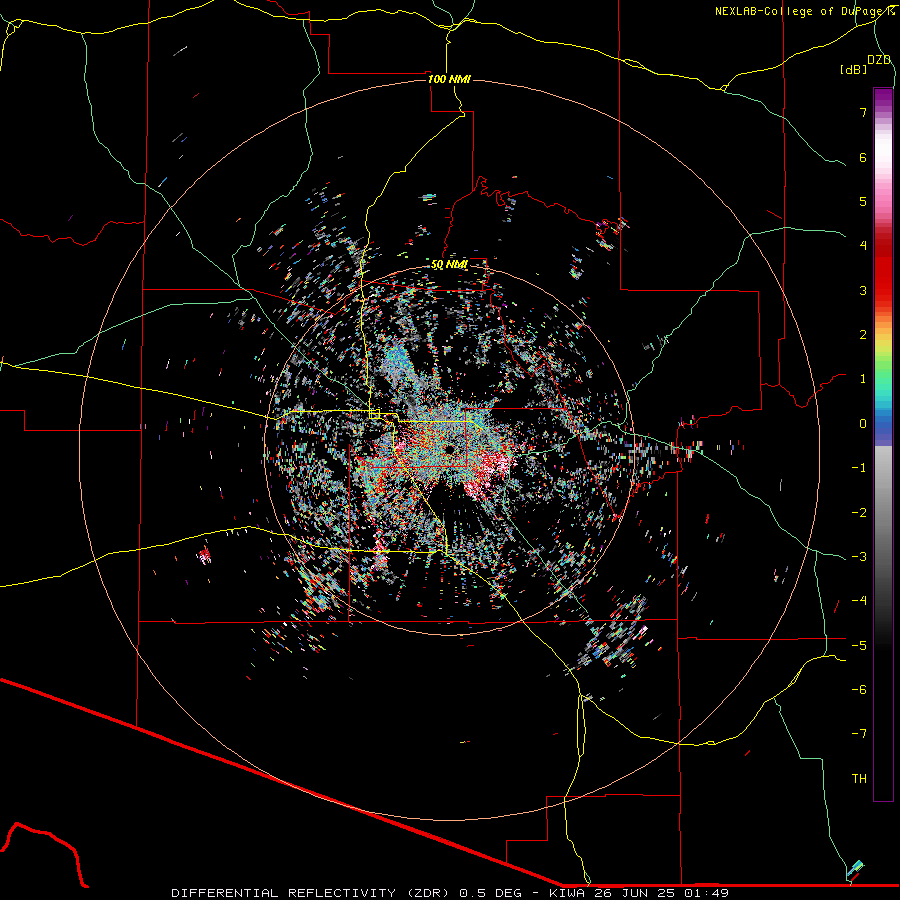Click the '-5' value on the color scale
This screenshot has height=900, width=900.
[859, 646]
